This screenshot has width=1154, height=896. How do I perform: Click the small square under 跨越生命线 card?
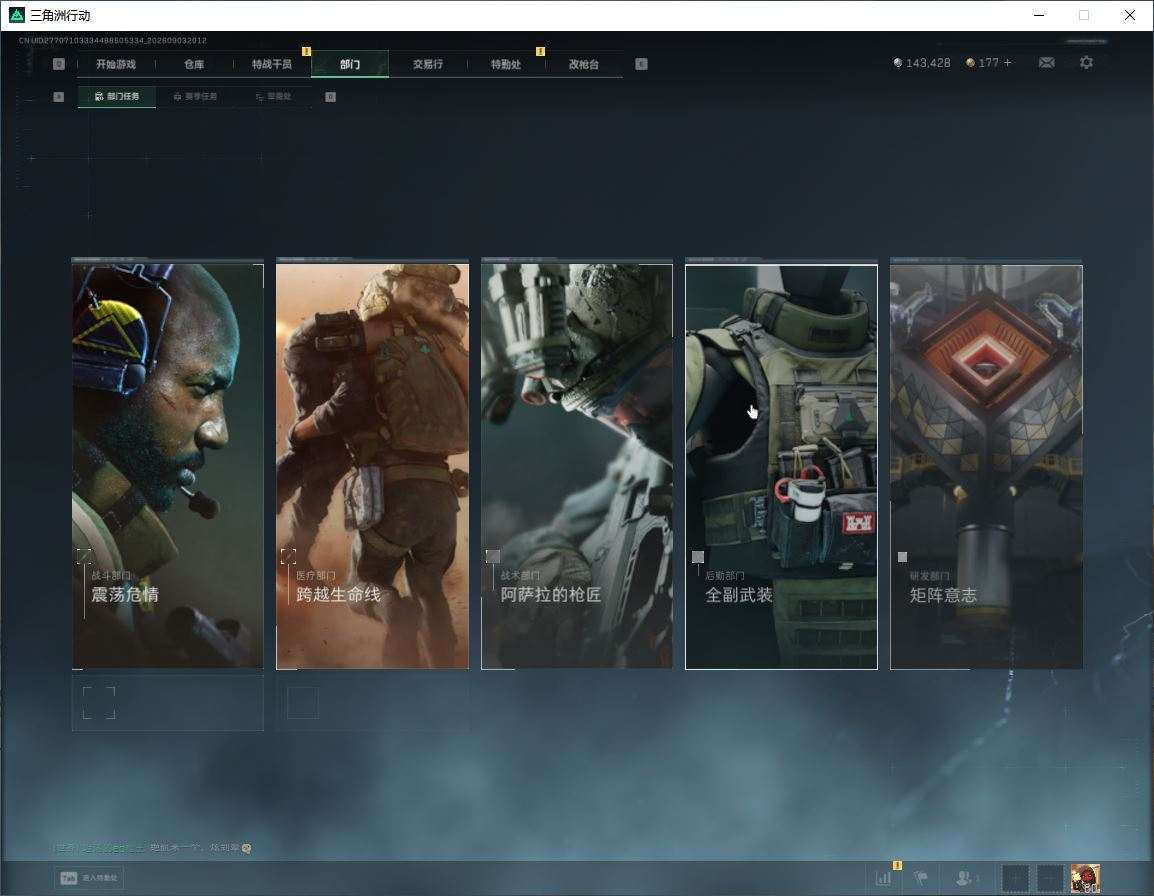(302, 703)
